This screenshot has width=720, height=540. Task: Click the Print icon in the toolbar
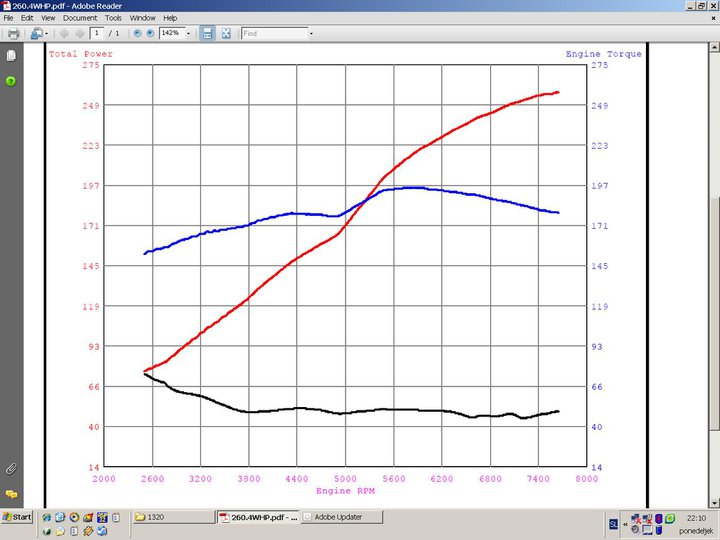tap(13, 33)
